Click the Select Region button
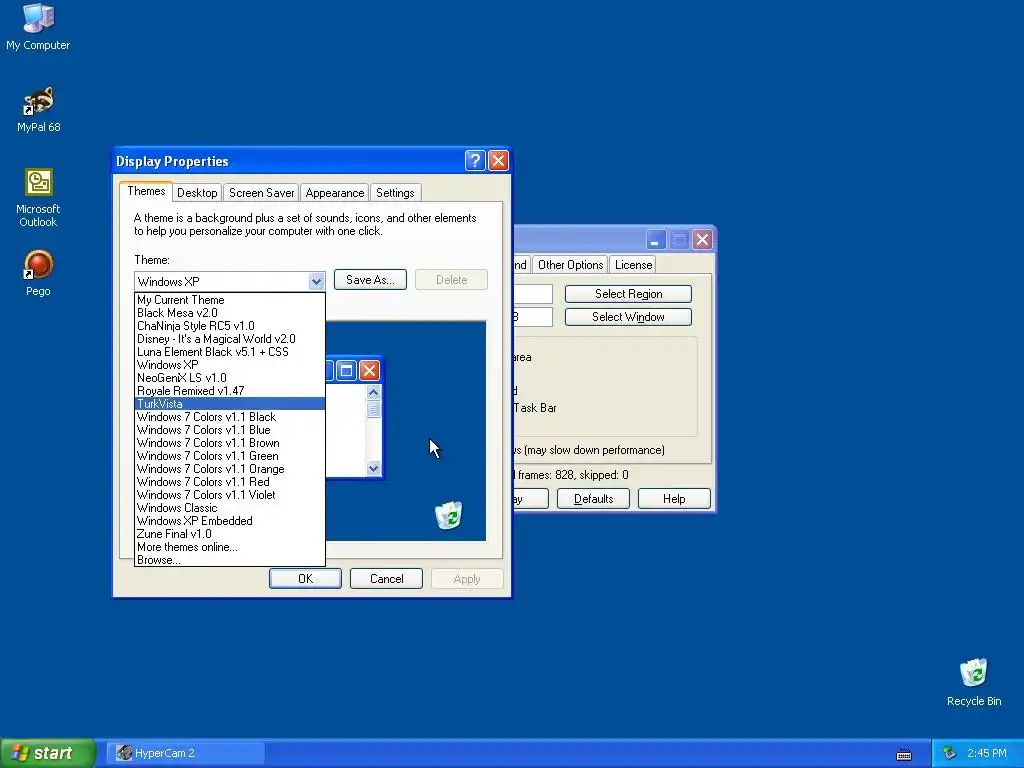The image size is (1024, 768). pos(628,294)
